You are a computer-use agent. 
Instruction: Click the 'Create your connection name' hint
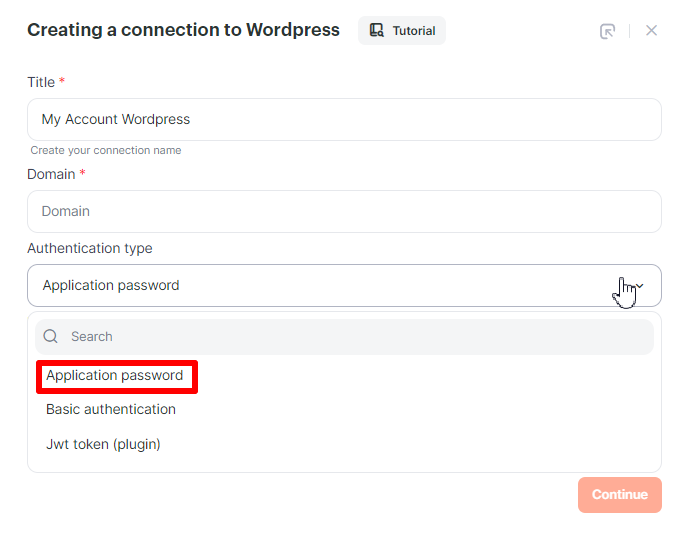point(106,151)
